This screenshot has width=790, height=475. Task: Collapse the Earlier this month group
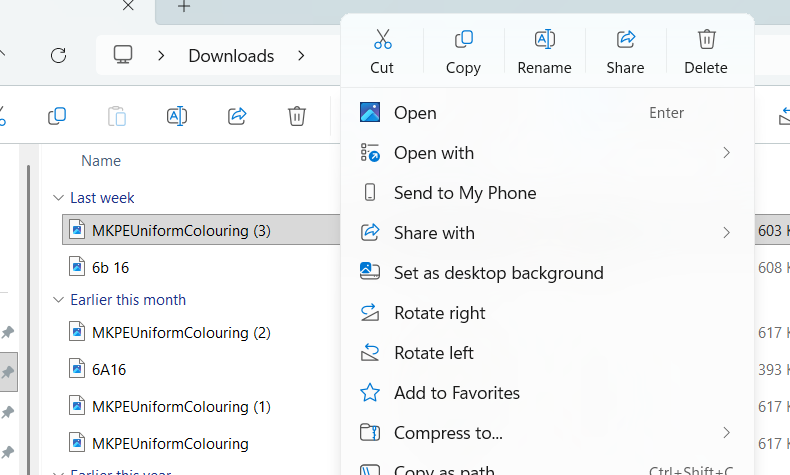point(58,300)
